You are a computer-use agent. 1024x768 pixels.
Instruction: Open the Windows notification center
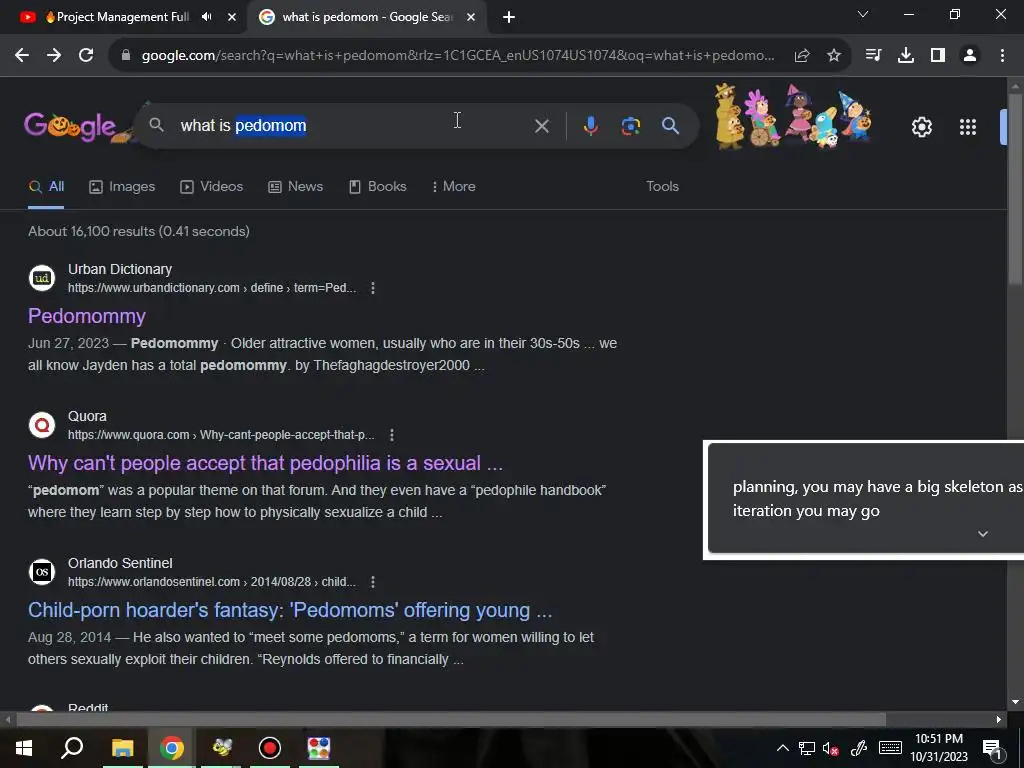coord(992,748)
